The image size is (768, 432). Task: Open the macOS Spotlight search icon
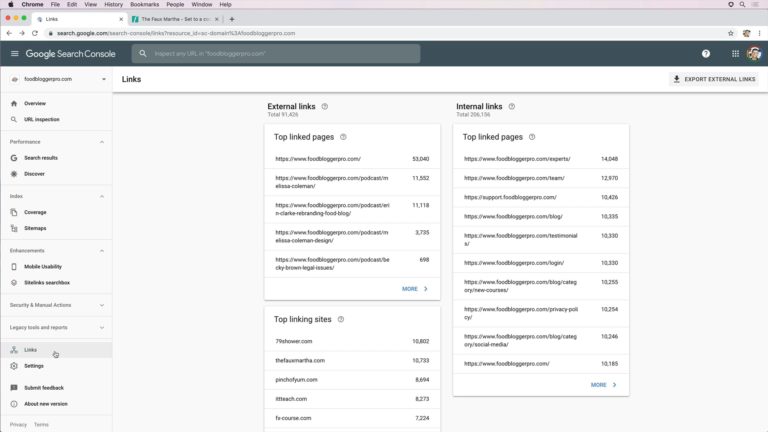point(743,4)
